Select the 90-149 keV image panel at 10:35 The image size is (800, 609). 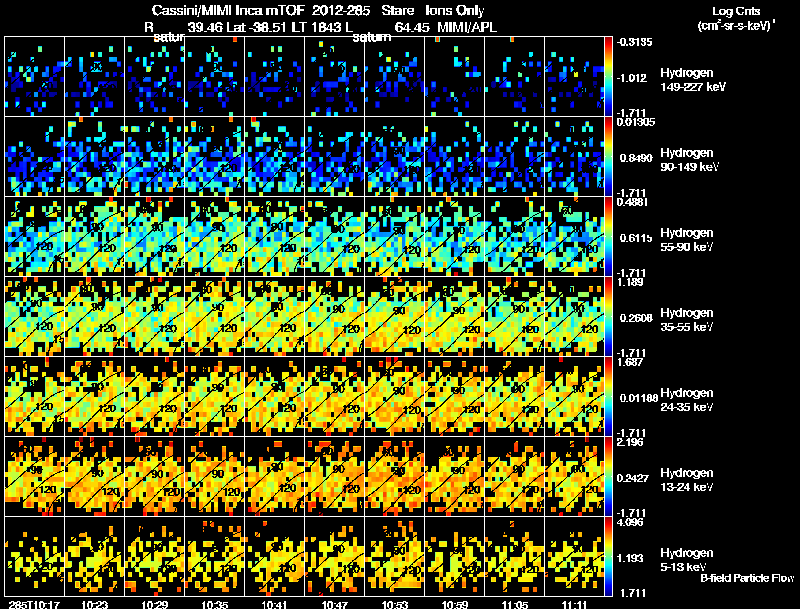coord(214,157)
